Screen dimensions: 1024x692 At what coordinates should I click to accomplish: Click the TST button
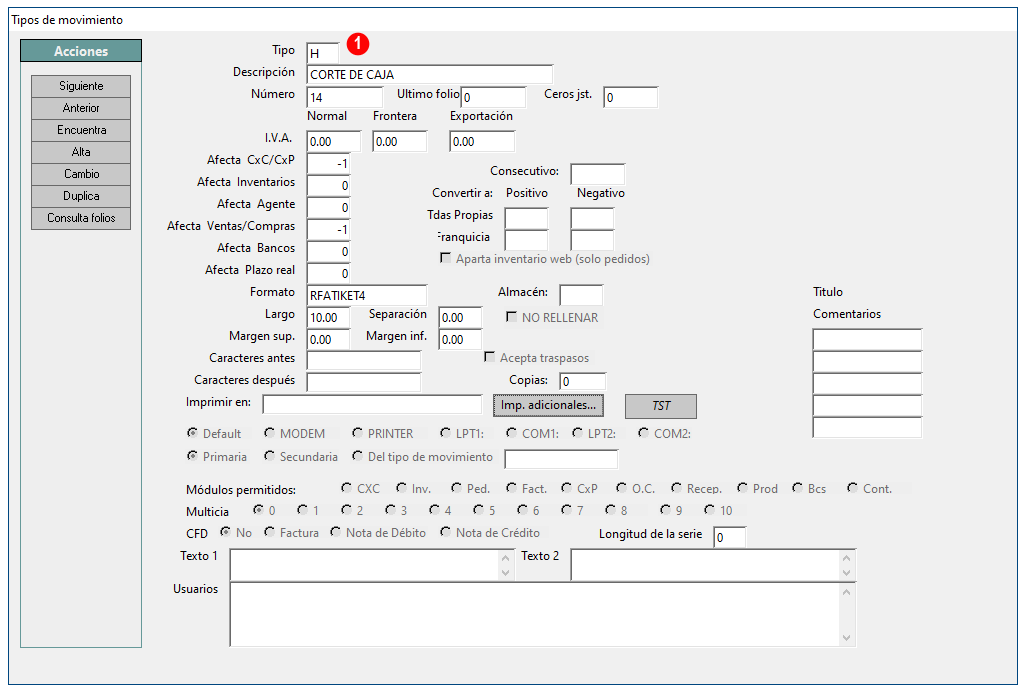(661, 406)
